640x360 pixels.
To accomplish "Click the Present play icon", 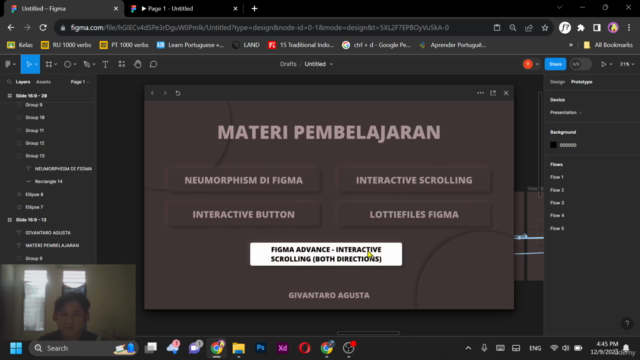I will (603, 64).
